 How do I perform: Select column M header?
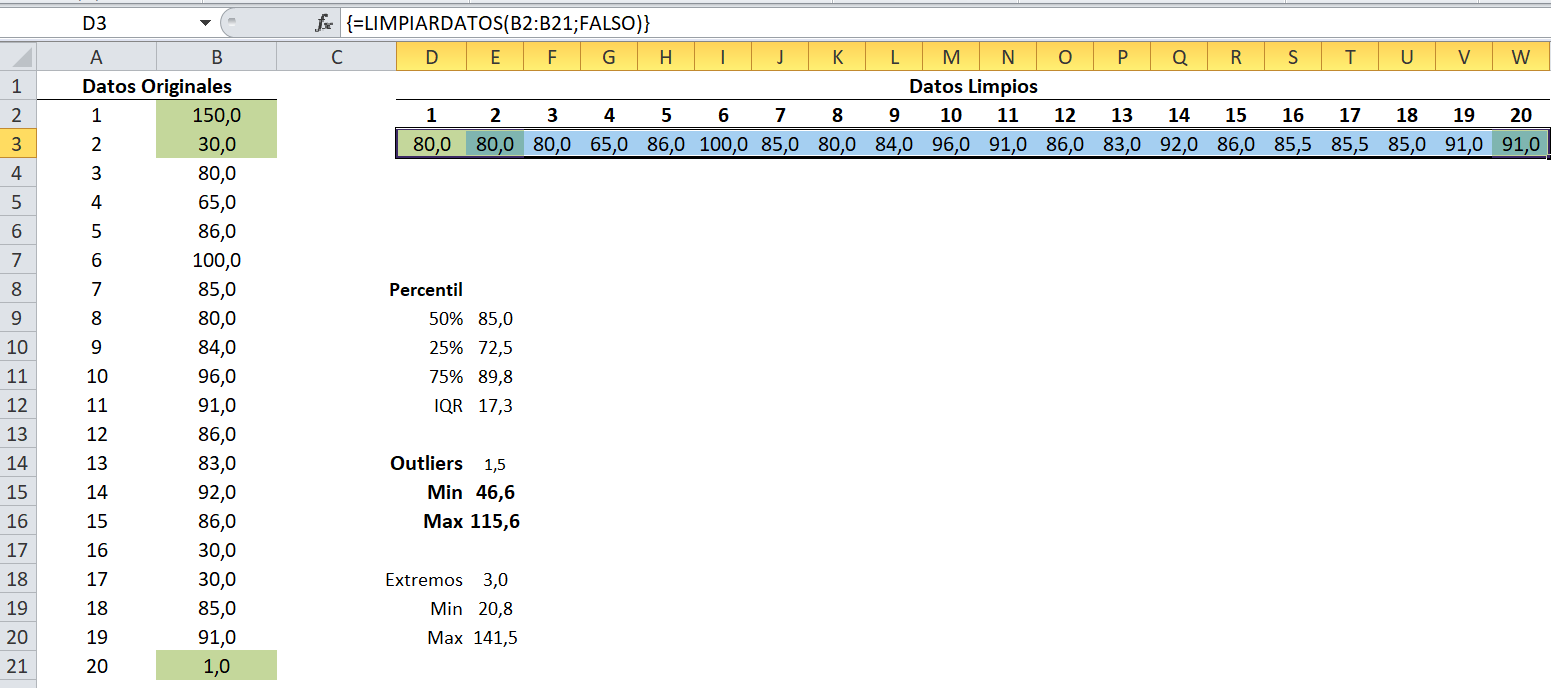point(951,58)
